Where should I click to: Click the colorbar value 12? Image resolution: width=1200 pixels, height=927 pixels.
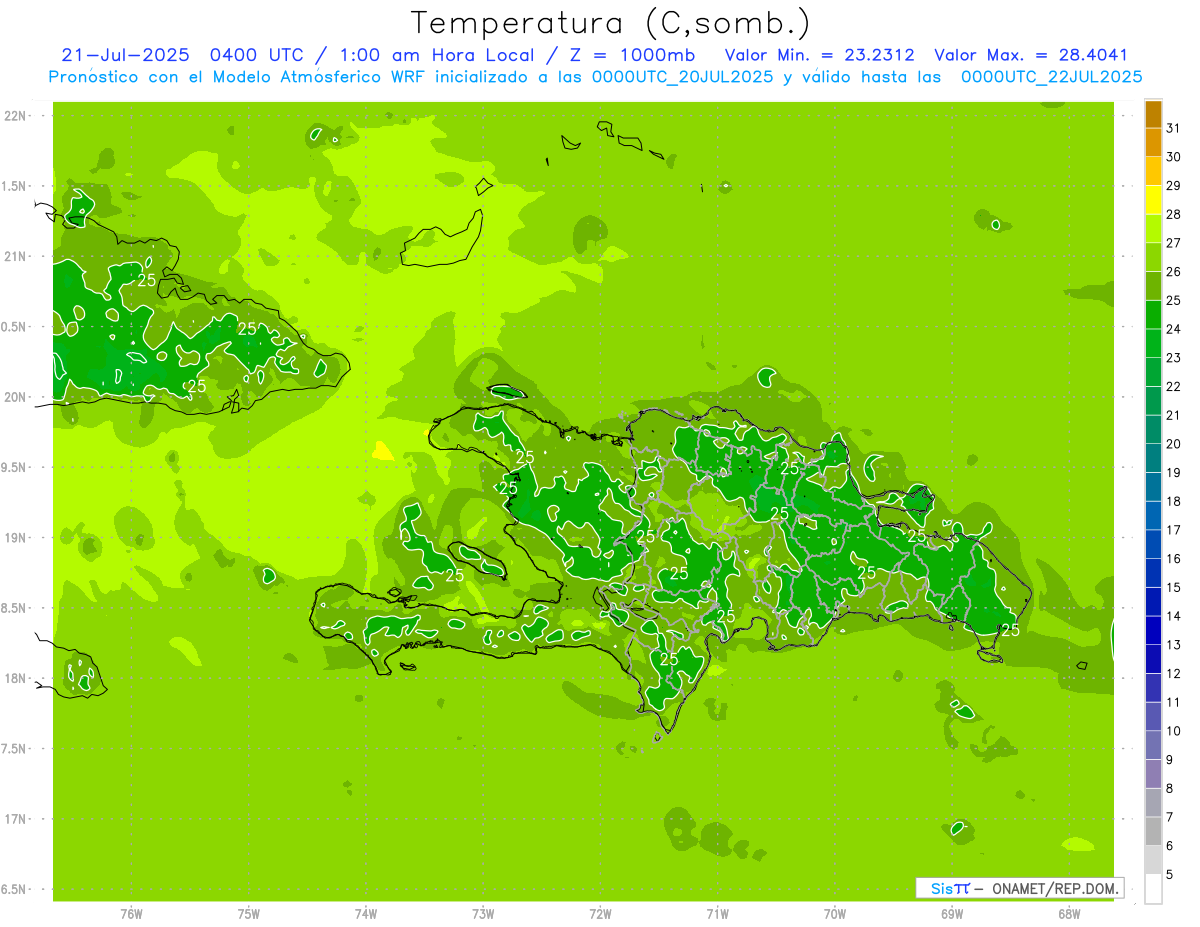[1174, 674]
